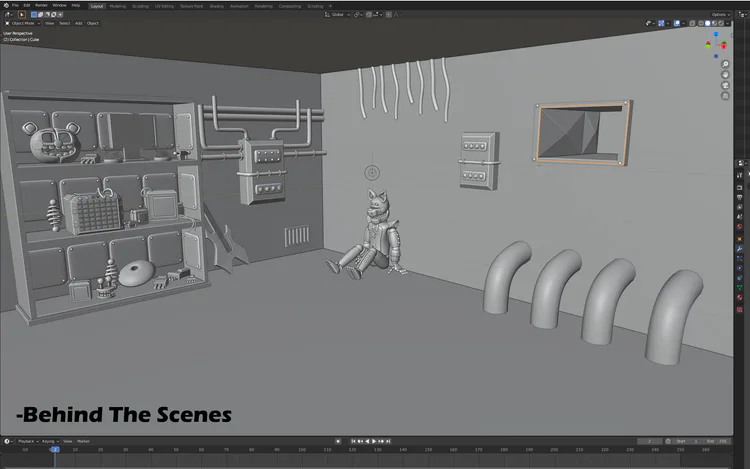
Task: Toggle Auto Keying record button
Action: [338, 441]
